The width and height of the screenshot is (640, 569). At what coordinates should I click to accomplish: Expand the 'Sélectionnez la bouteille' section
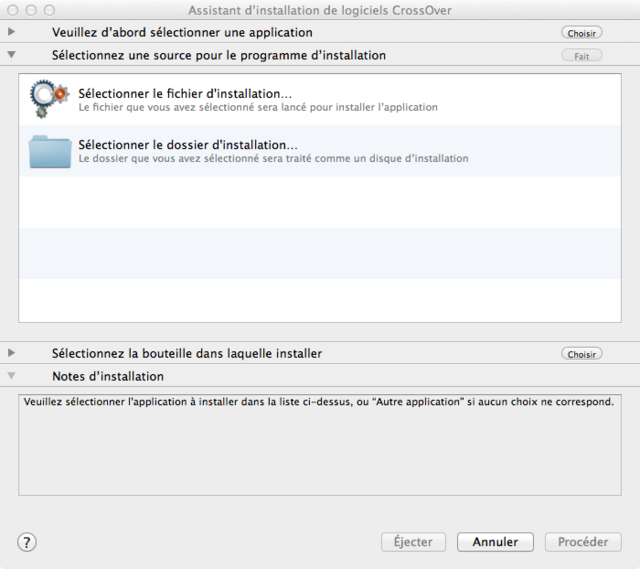(x=11, y=353)
